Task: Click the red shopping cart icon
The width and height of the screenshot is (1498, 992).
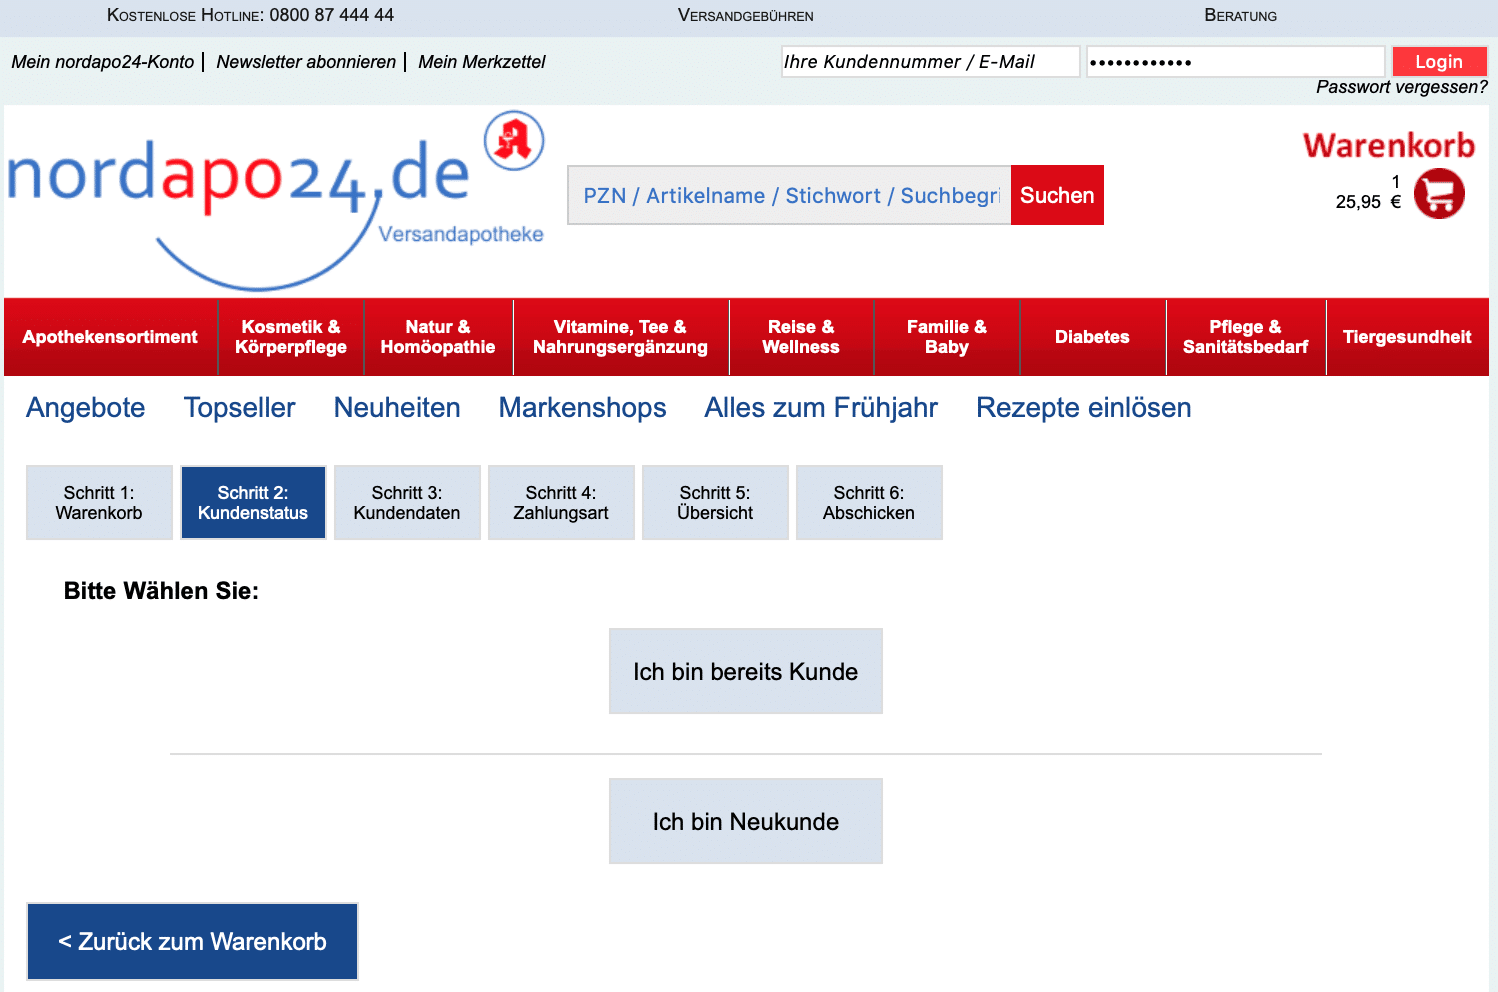Action: (x=1439, y=193)
